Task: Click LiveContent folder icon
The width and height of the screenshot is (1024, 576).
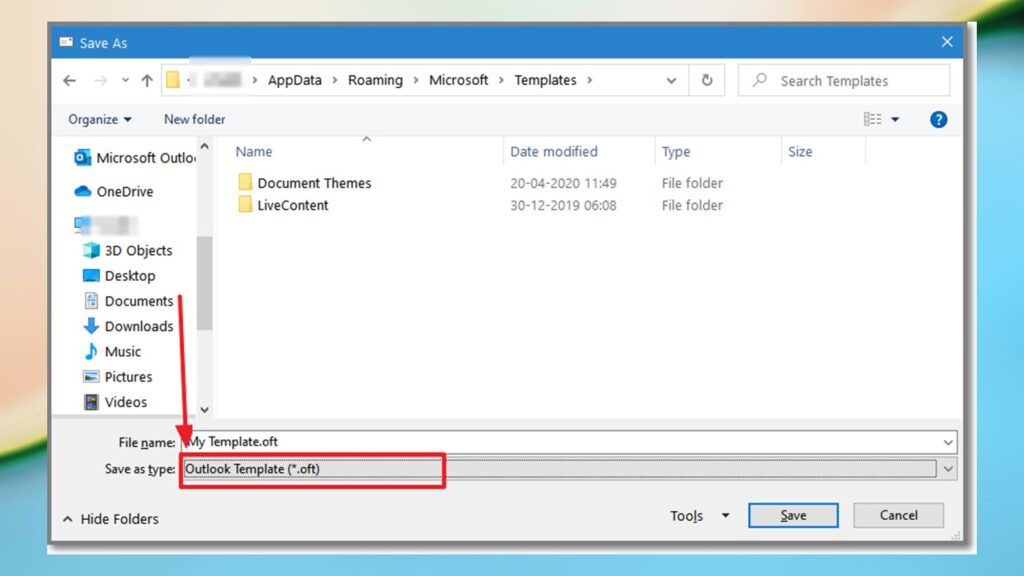Action: coord(245,204)
